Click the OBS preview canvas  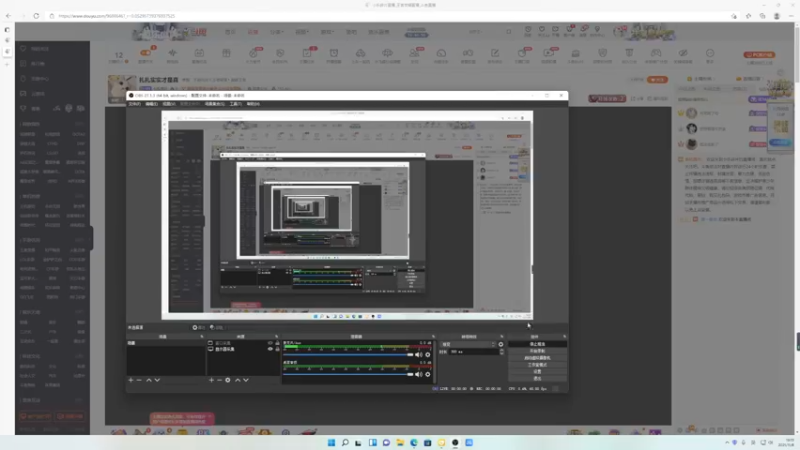coord(347,215)
